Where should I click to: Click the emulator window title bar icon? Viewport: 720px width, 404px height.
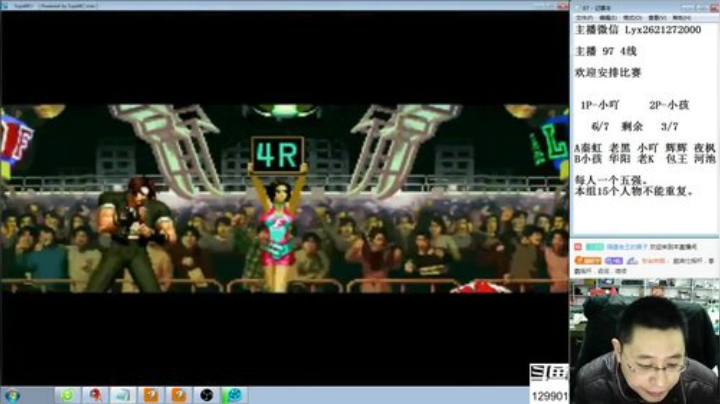5,6
